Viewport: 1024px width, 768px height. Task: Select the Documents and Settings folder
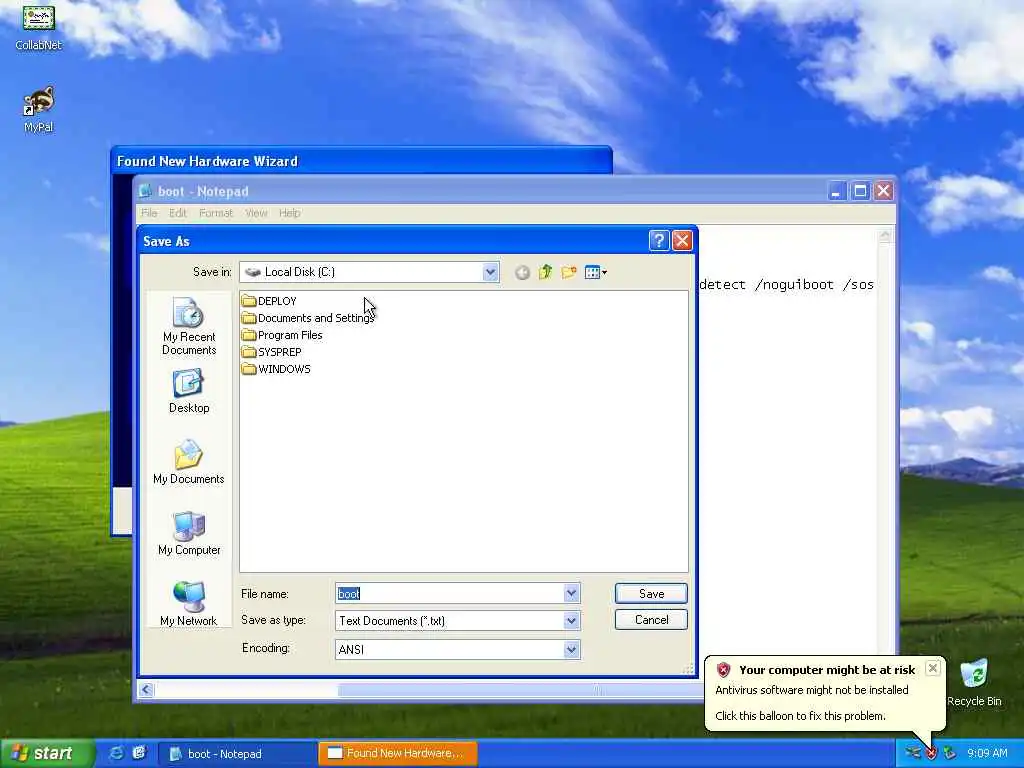pos(308,318)
